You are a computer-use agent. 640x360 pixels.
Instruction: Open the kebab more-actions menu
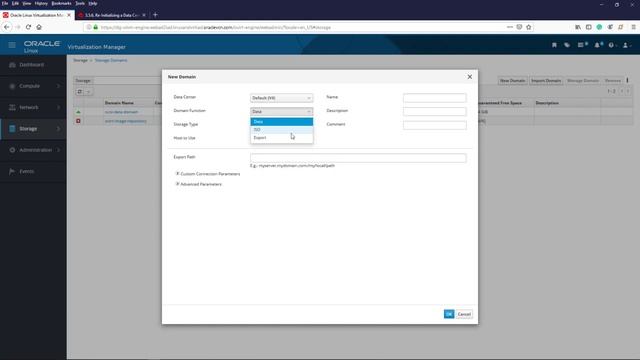point(627,80)
